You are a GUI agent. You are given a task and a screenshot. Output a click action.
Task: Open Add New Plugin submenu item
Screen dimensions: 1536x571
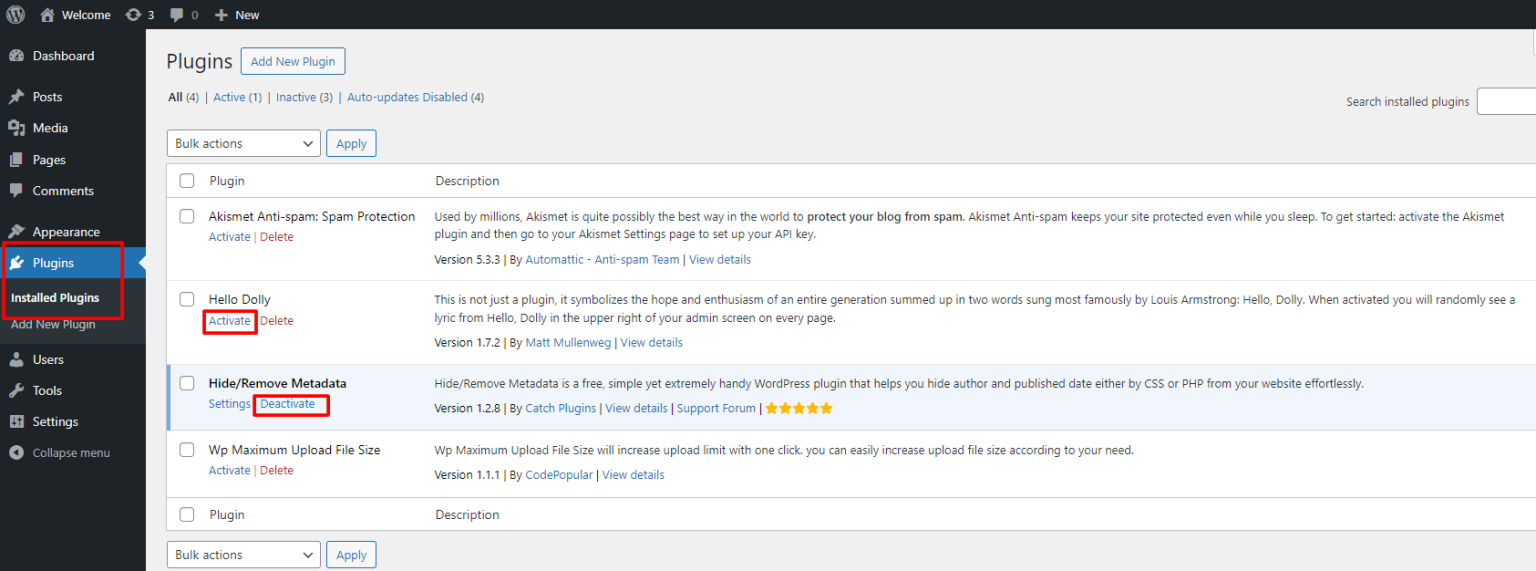(x=53, y=324)
